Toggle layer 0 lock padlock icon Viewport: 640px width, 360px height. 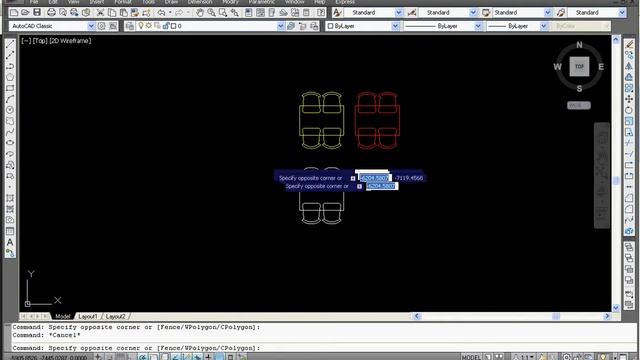[166, 26]
